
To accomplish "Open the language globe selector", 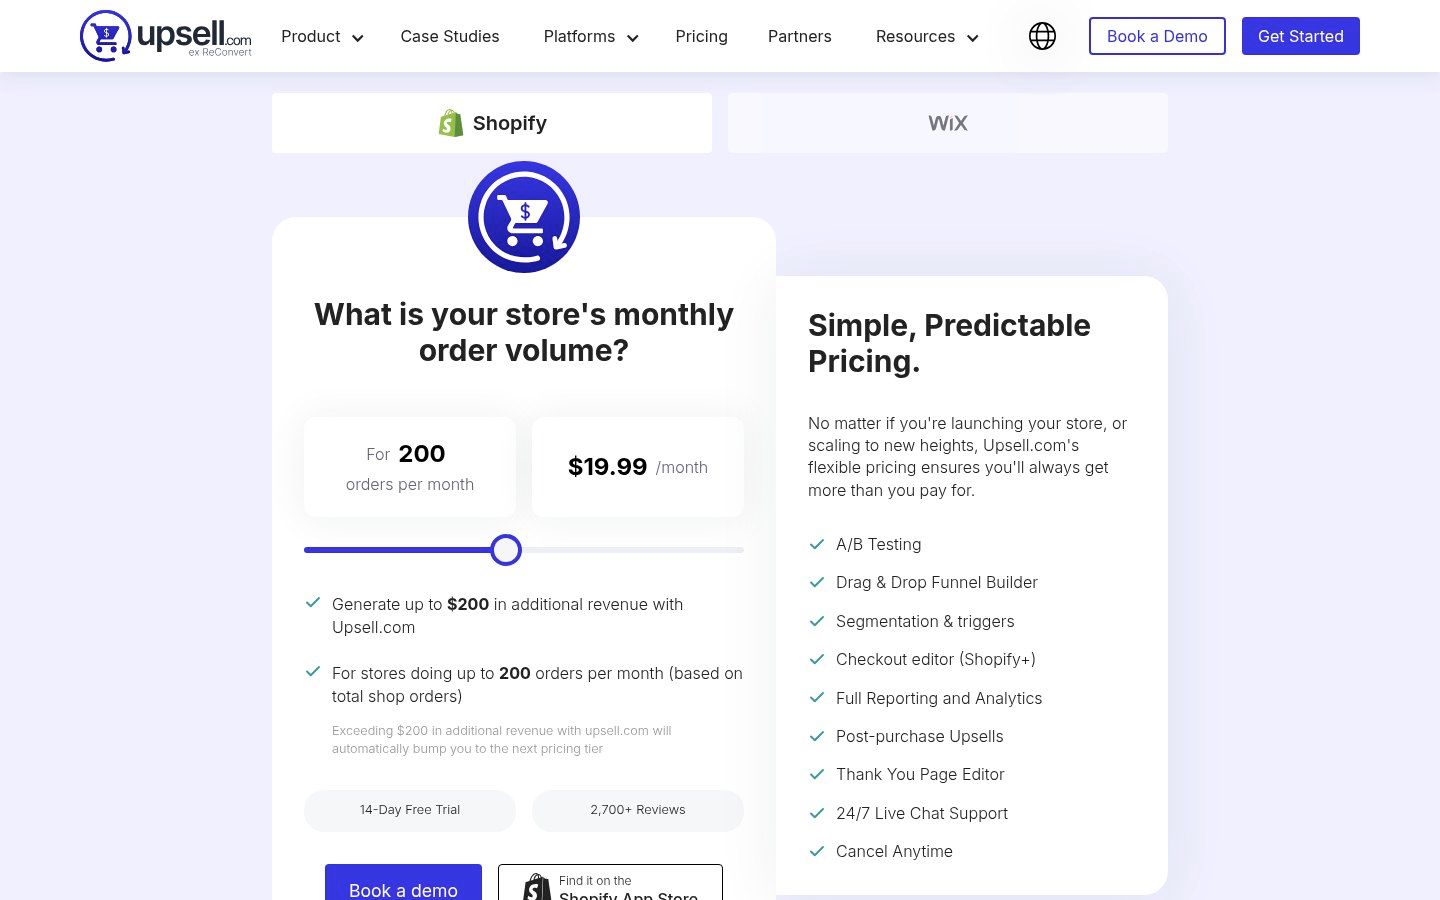I will (x=1042, y=36).
